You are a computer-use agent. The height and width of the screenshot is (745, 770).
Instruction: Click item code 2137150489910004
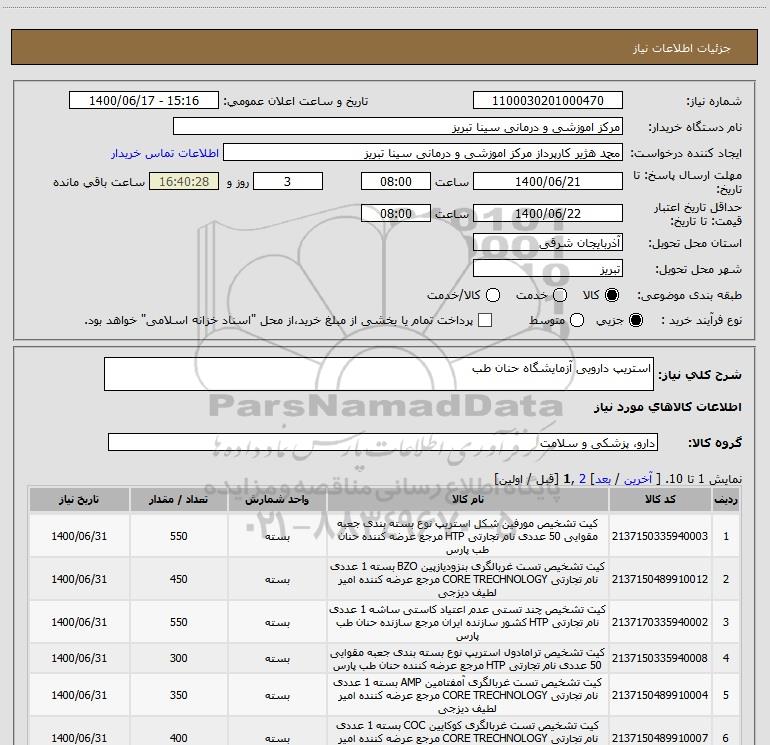660,695
